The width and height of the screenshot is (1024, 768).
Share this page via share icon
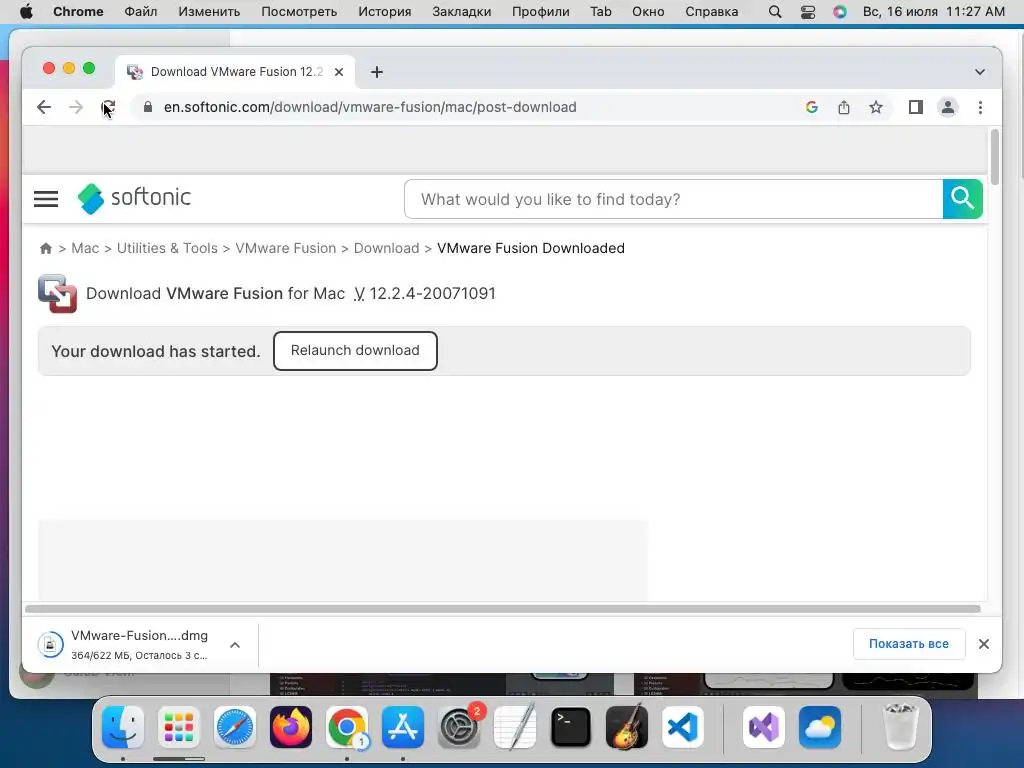point(844,107)
